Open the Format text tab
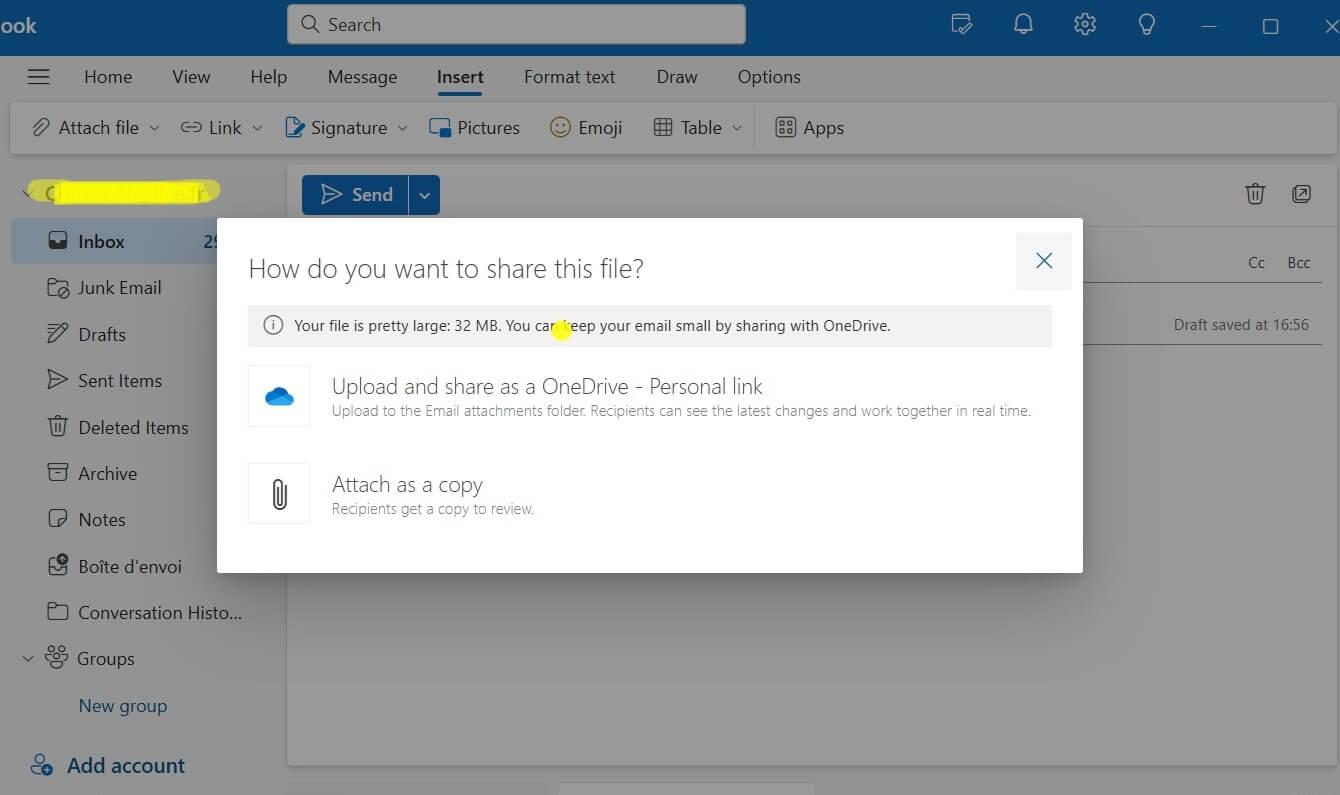This screenshot has height=795, width=1340. pos(569,76)
